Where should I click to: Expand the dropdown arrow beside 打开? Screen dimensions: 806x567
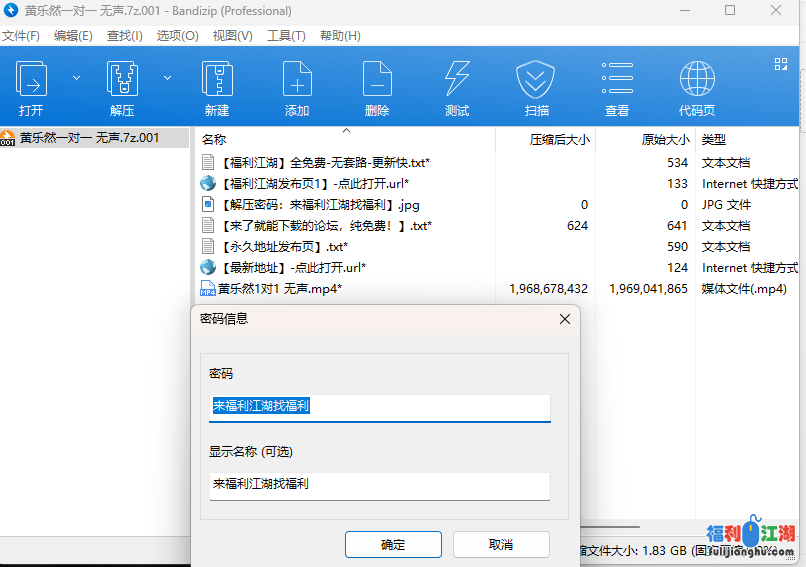pyautogui.click(x=76, y=76)
